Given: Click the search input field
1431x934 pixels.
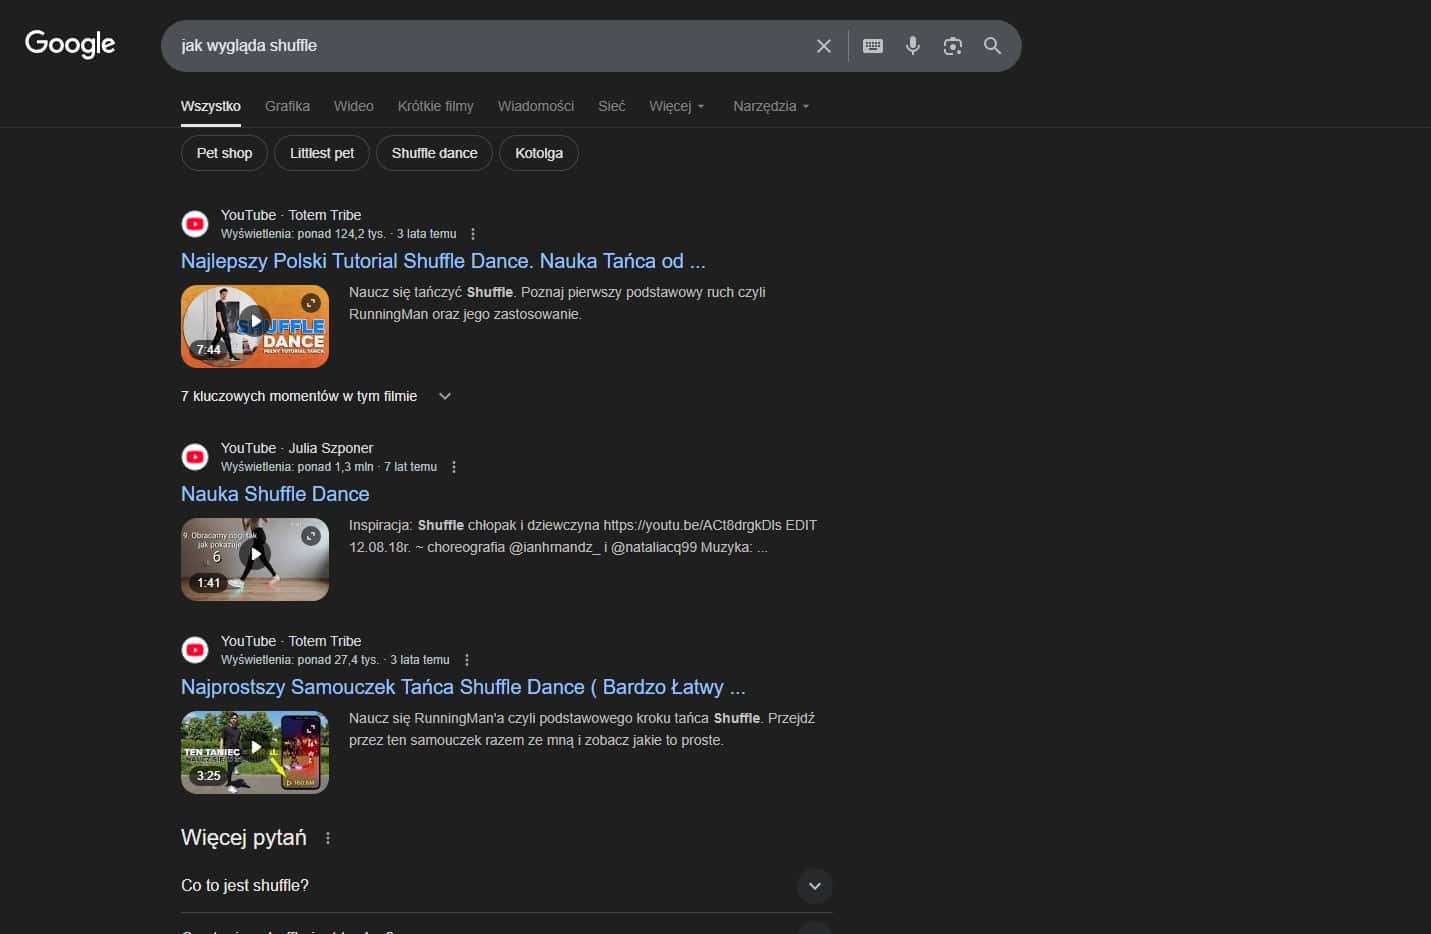Looking at the screenshot, I should pyautogui.click(x=490, y=46).
